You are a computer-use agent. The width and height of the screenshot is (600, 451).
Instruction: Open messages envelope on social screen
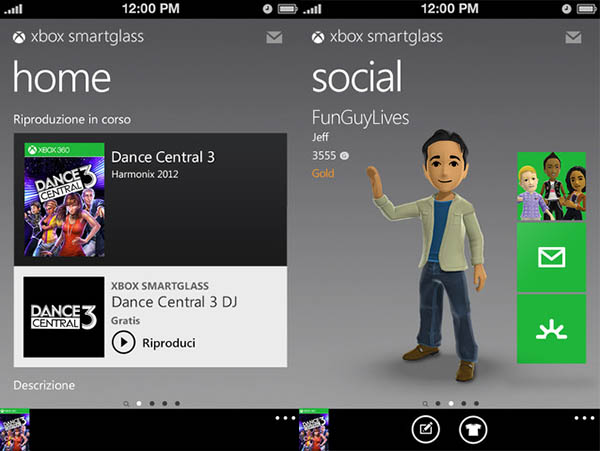click(x=573, y=37)
